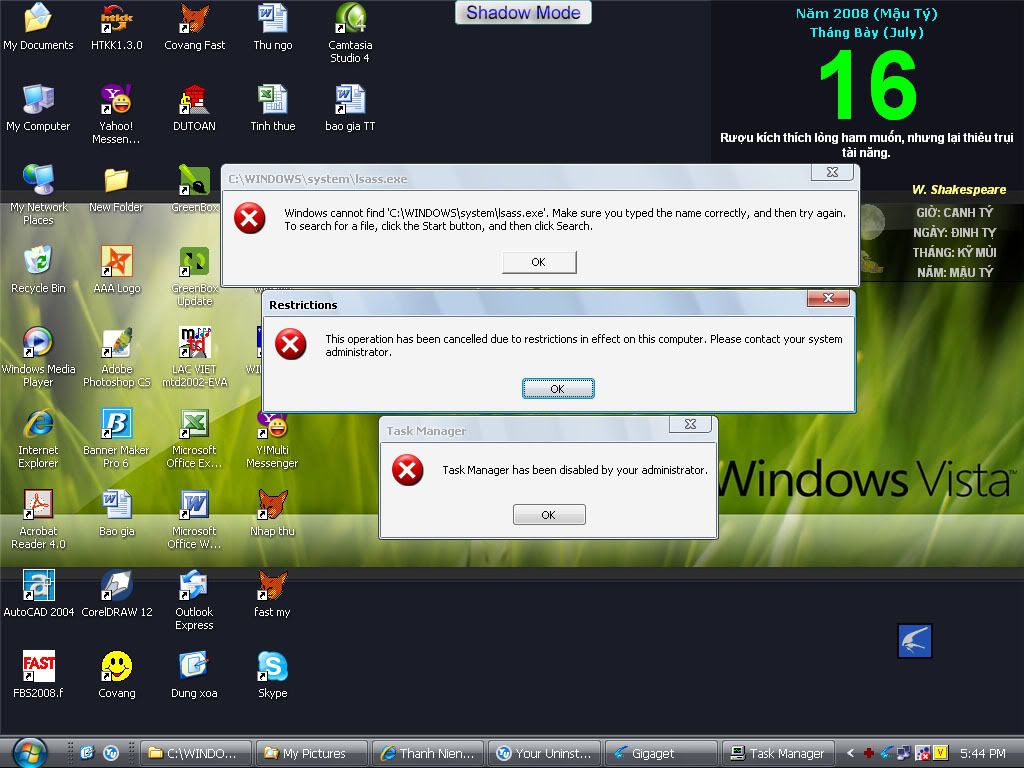Launch Adobe Photoshop CS

pyautogui.click(x=116, y=357)
